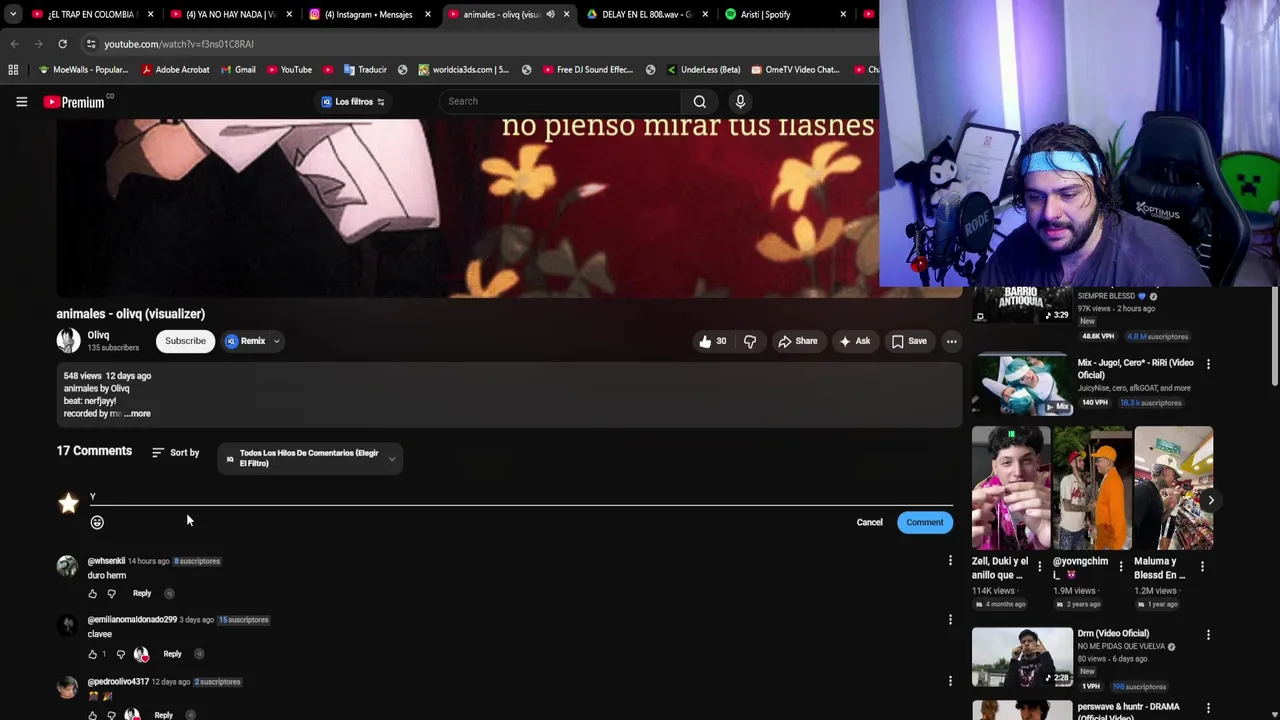
Task: Open the Mix - Jugo!, Cero thumbnail
Action: point(1022,384)
